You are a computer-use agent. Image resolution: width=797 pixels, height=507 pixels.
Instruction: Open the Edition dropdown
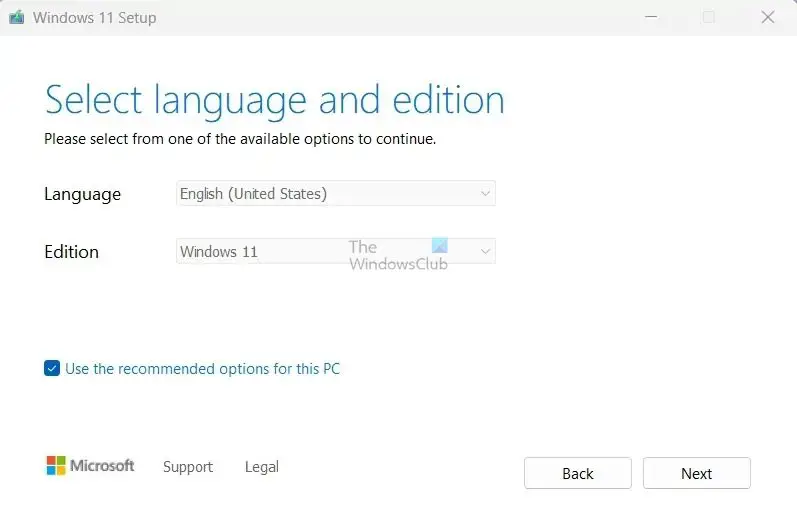[335, 251]
